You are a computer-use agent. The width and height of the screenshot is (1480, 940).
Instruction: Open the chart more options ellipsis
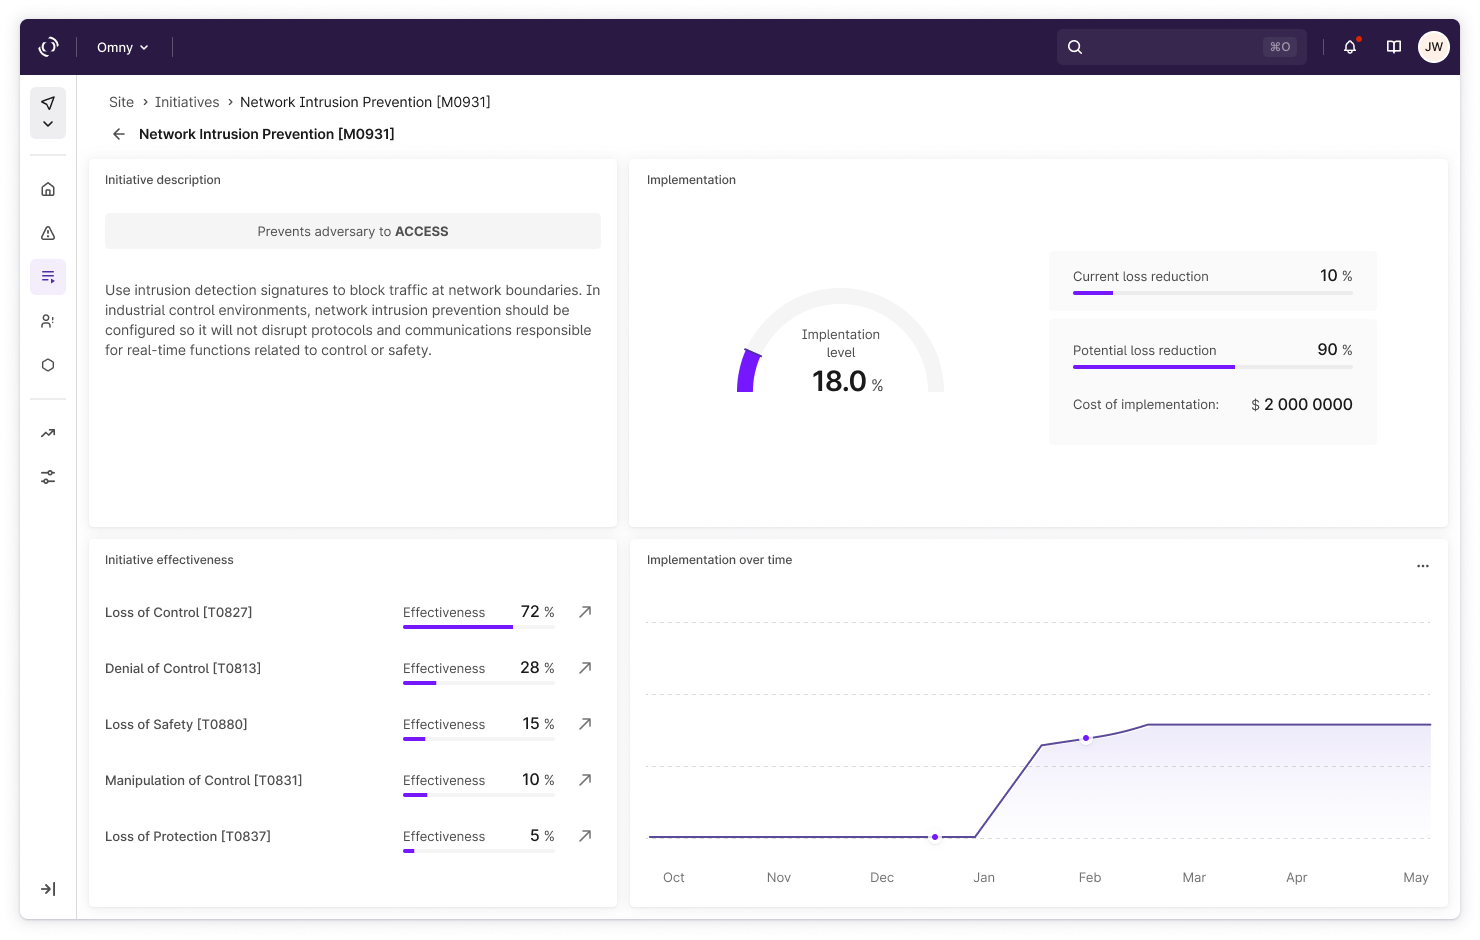tap(1423, 566)
